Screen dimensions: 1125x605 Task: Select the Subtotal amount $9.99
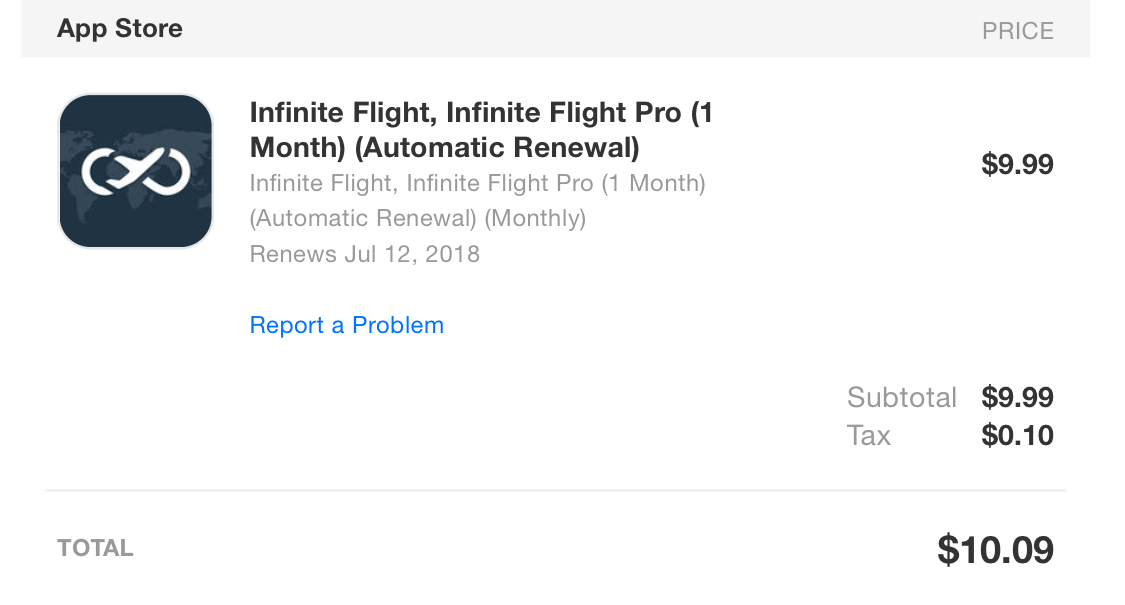point(1017,397)
